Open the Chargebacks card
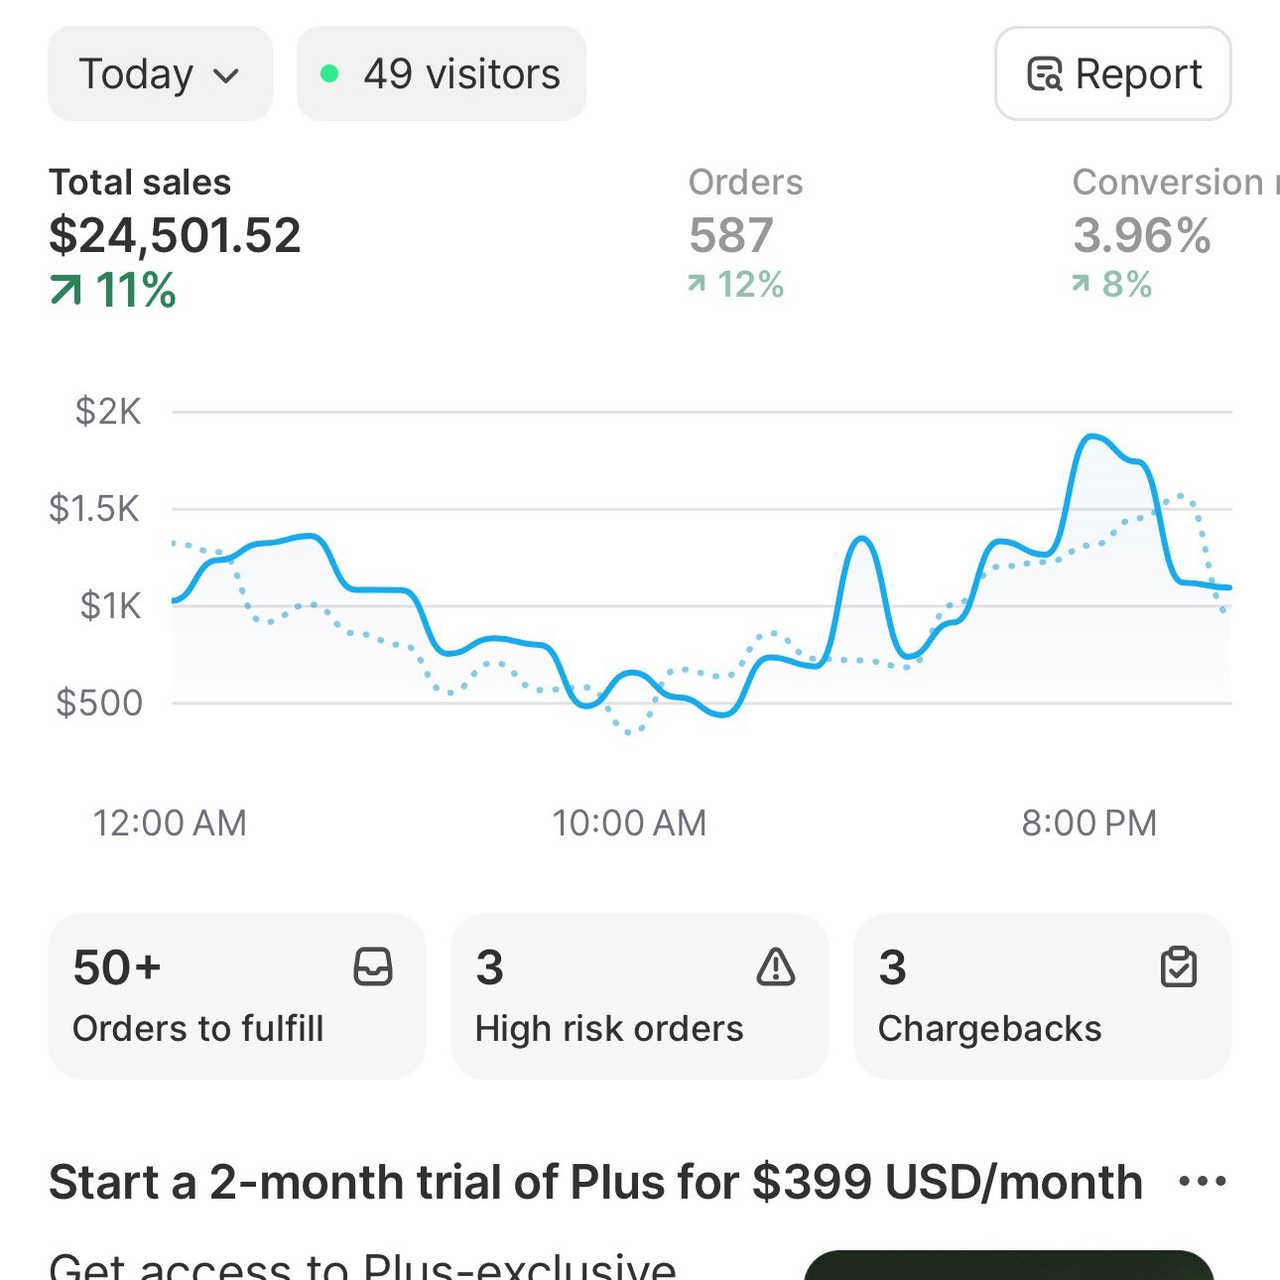1280x1280 pixels. tap(1042, 996)
